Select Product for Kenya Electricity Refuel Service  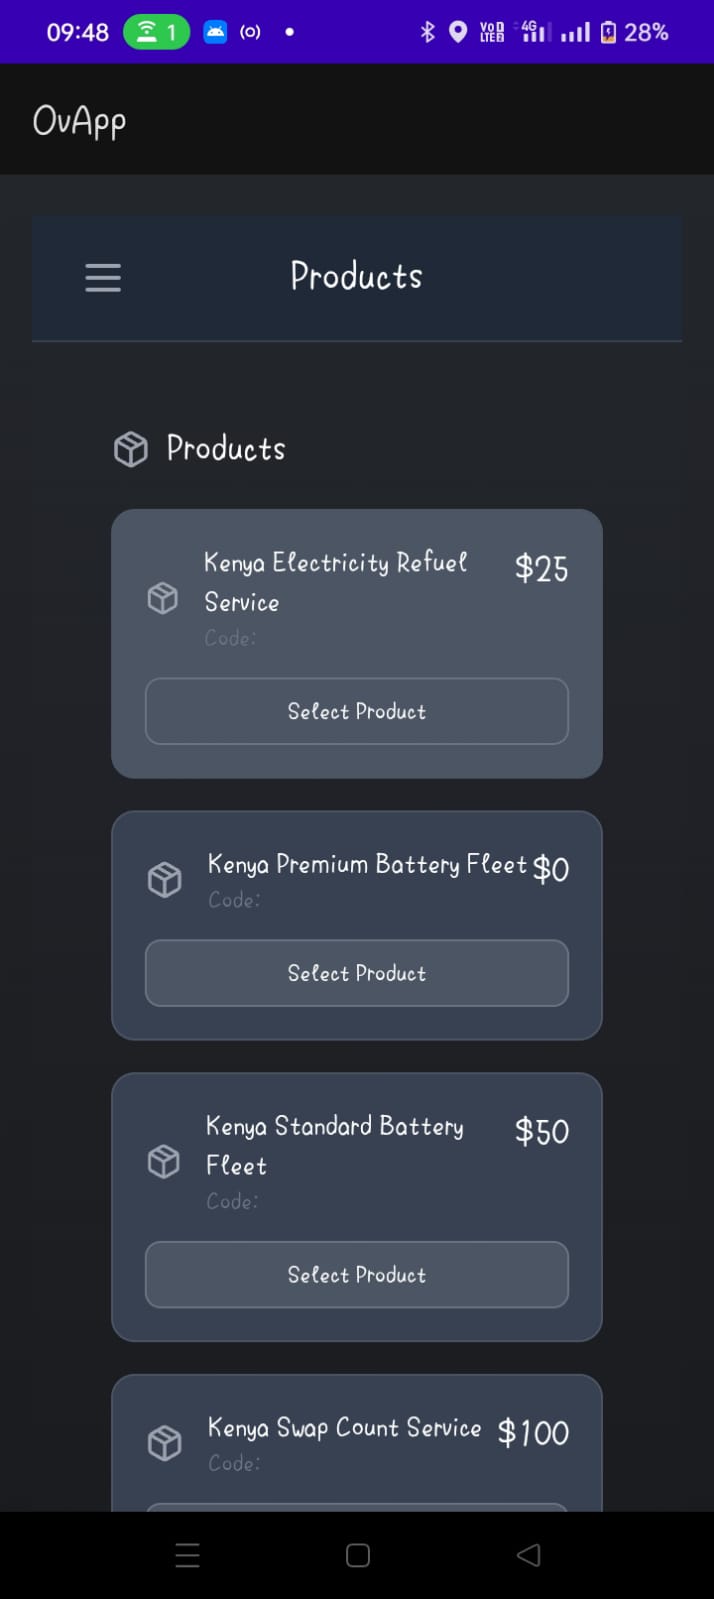pyautogui.click(x=356, y=711)
